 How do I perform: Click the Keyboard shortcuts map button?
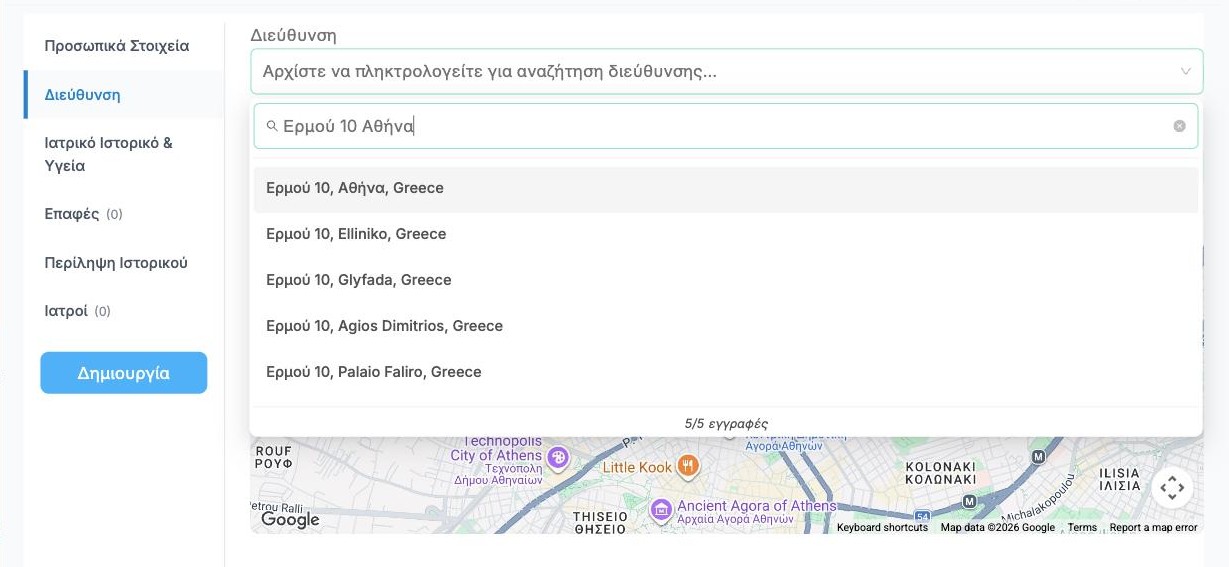pyautogui.click(x=882, y=527)
